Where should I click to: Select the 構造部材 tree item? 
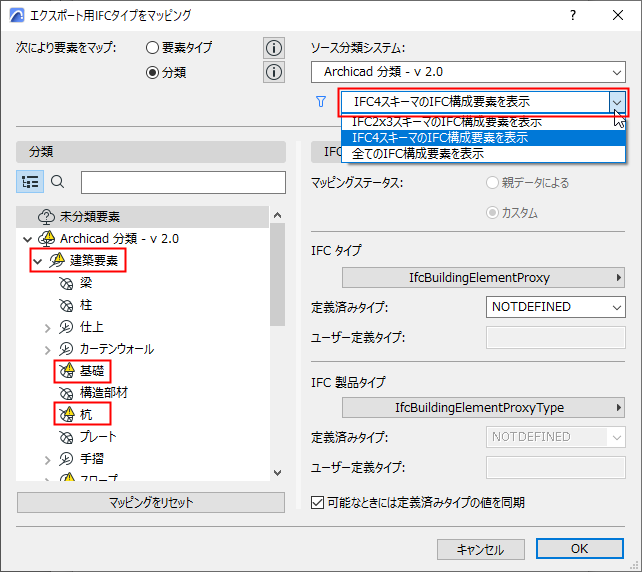[x=104, y=393]
